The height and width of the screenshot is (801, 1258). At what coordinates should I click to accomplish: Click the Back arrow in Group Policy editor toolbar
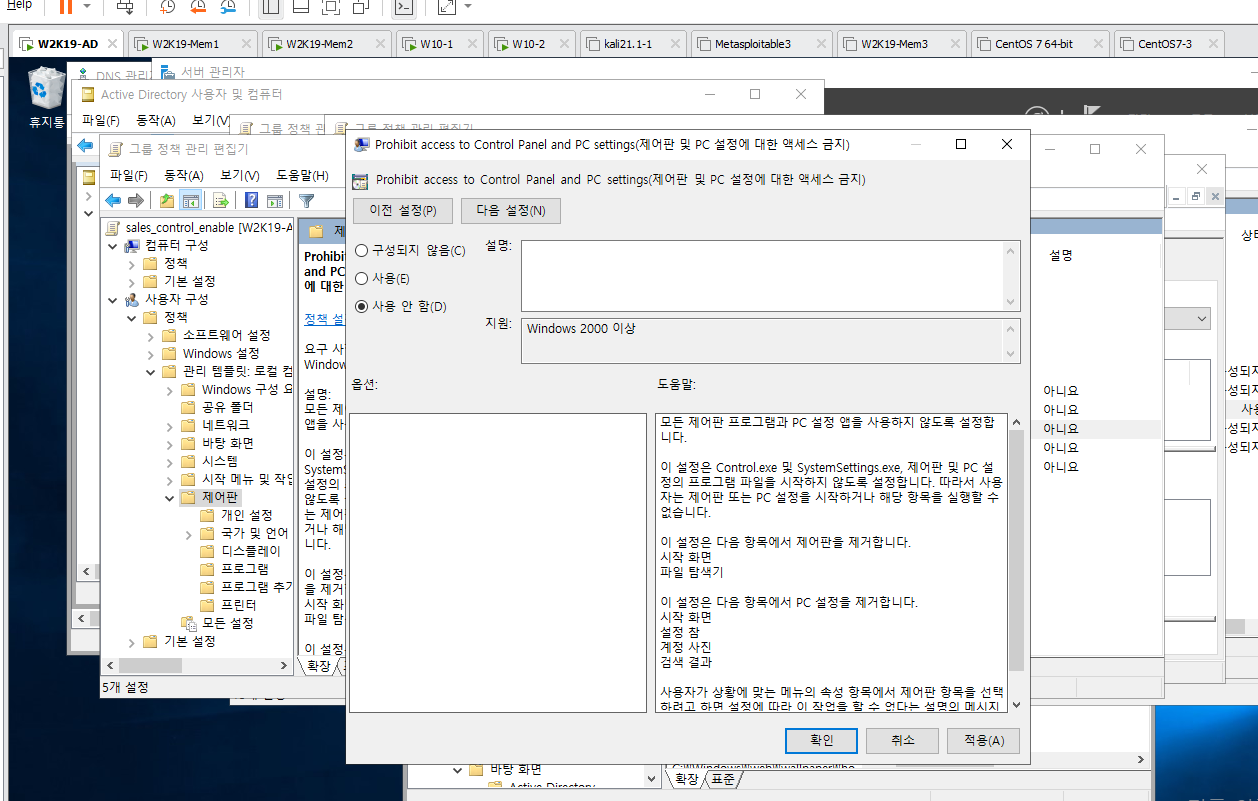click(114, 200)
